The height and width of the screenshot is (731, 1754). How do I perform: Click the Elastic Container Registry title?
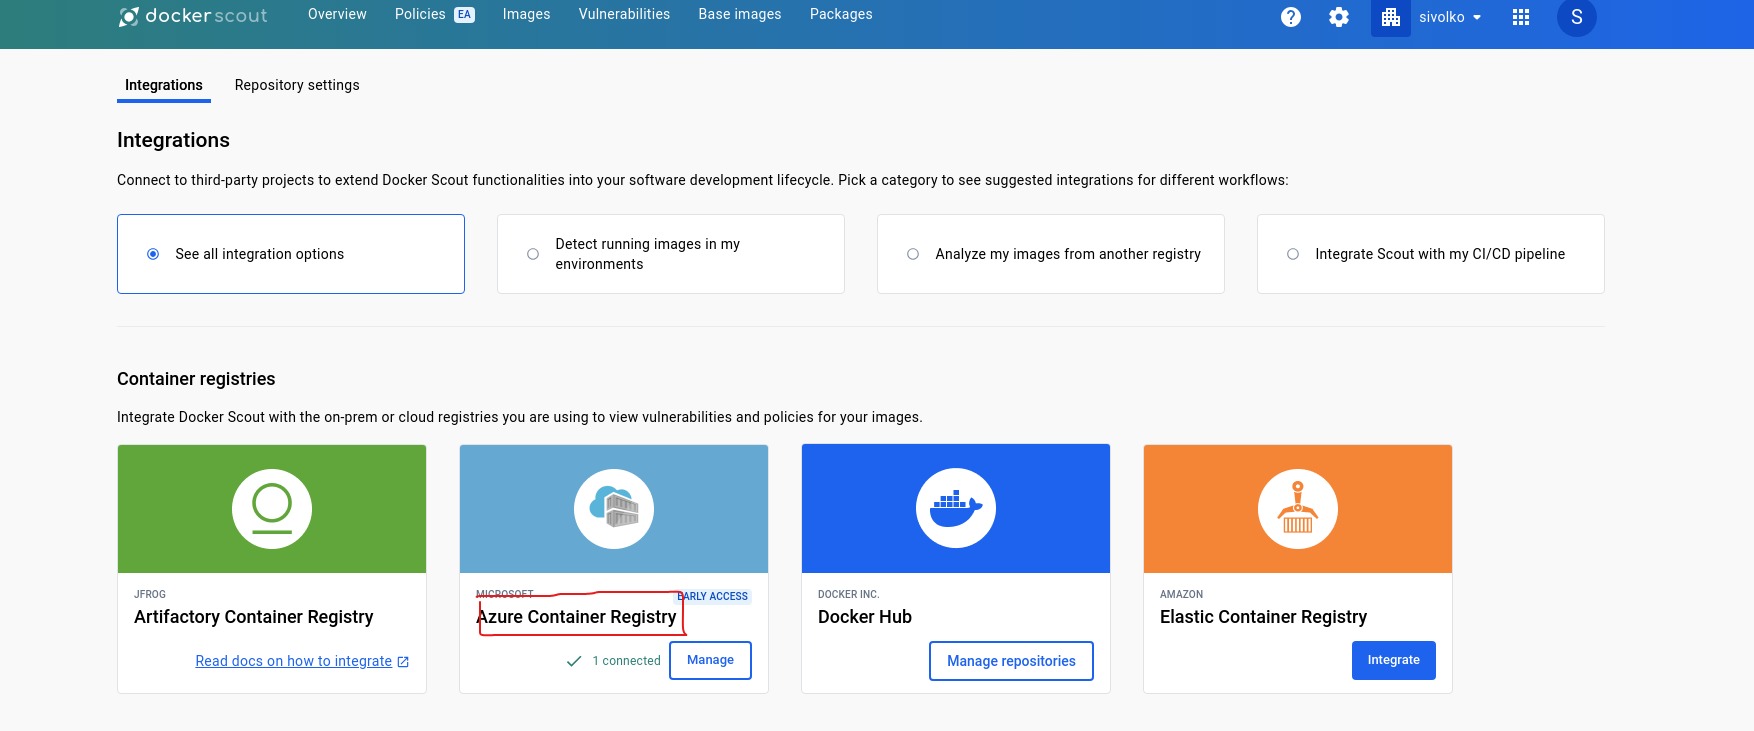1263,617
